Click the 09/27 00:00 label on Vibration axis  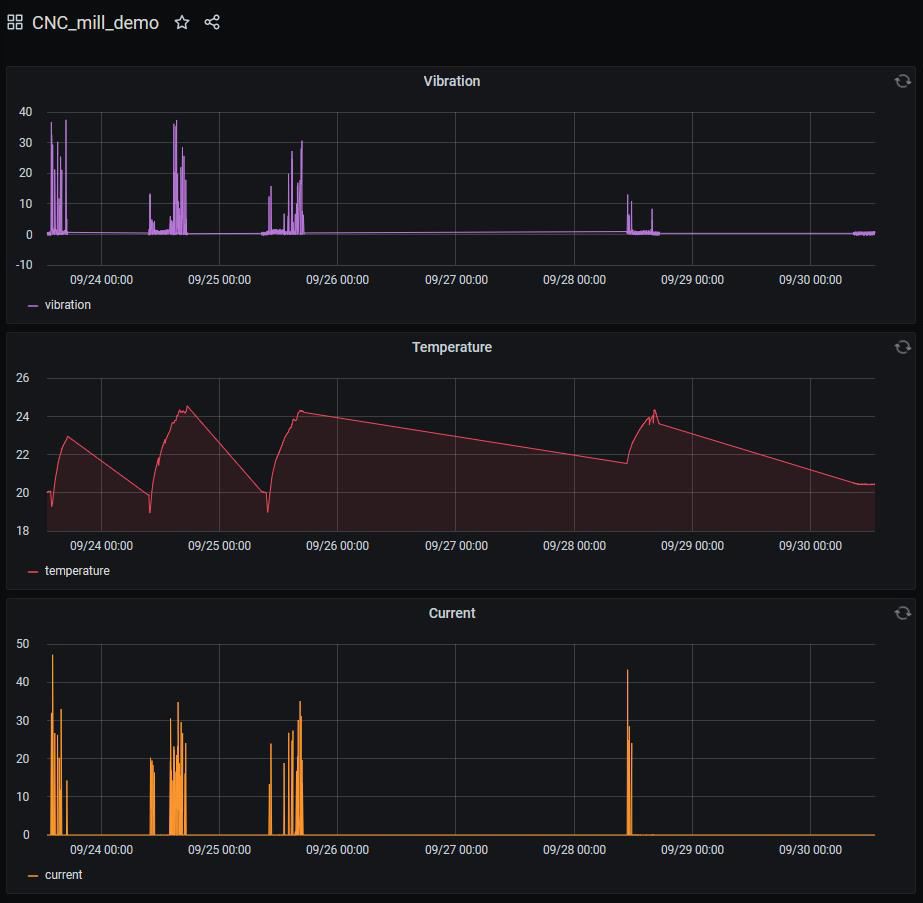coord(456,280)
